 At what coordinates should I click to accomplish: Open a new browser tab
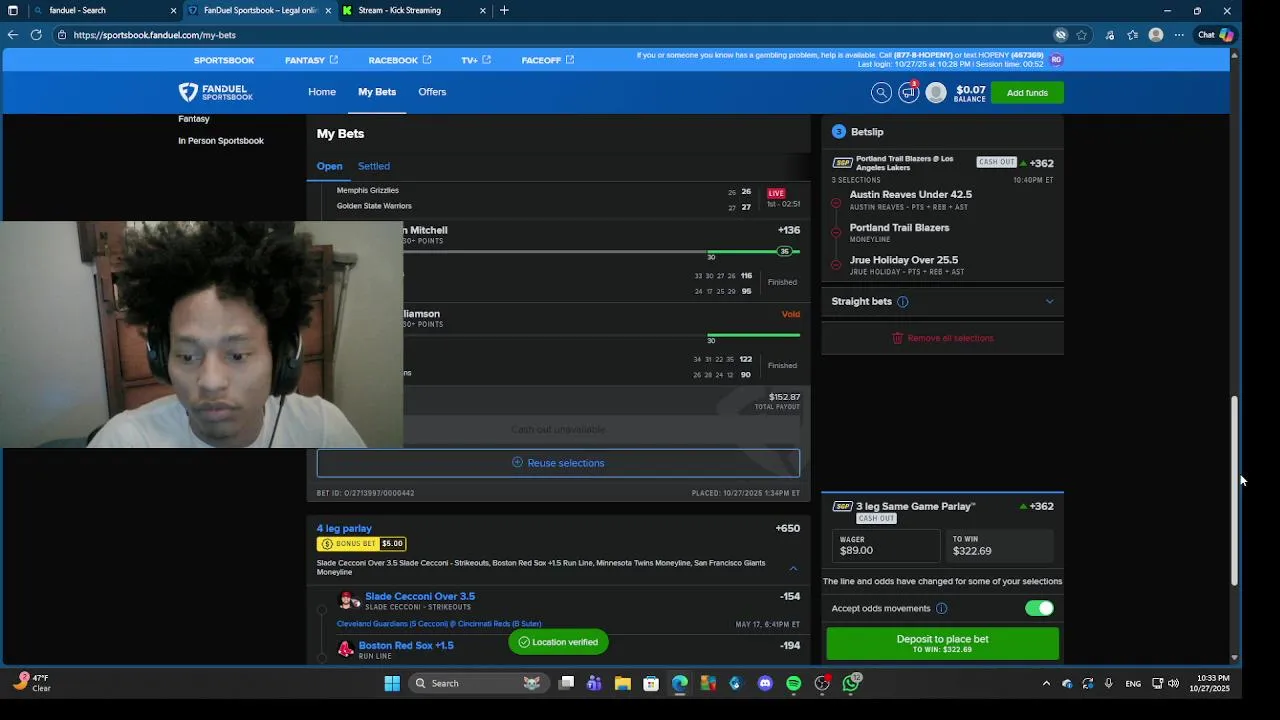(504, 10)
